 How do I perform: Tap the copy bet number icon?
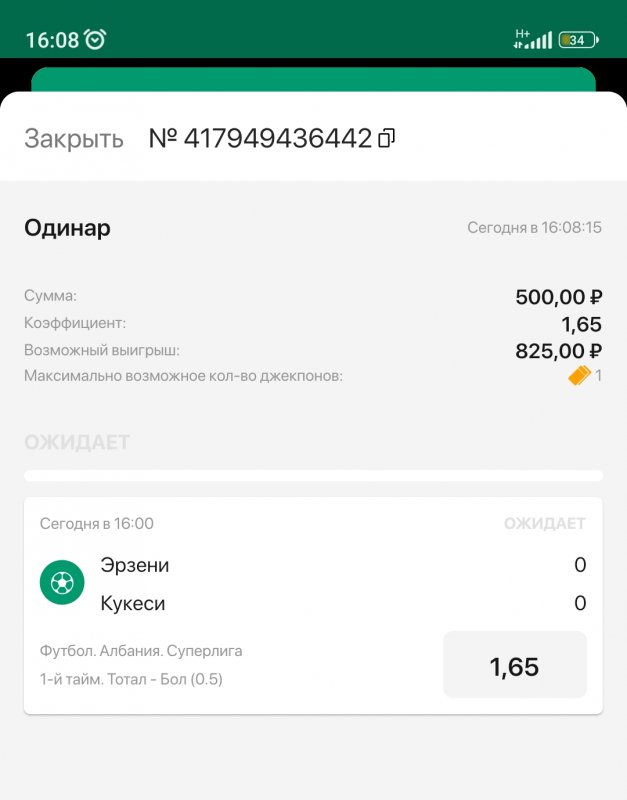click(387, 139)
